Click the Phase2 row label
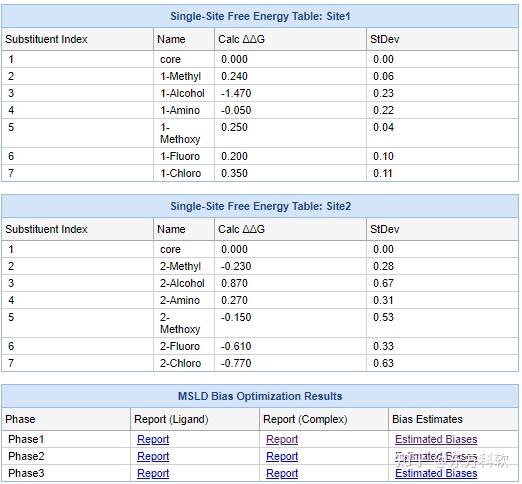This screenshot has height=484, width=522. coord(26,456)
